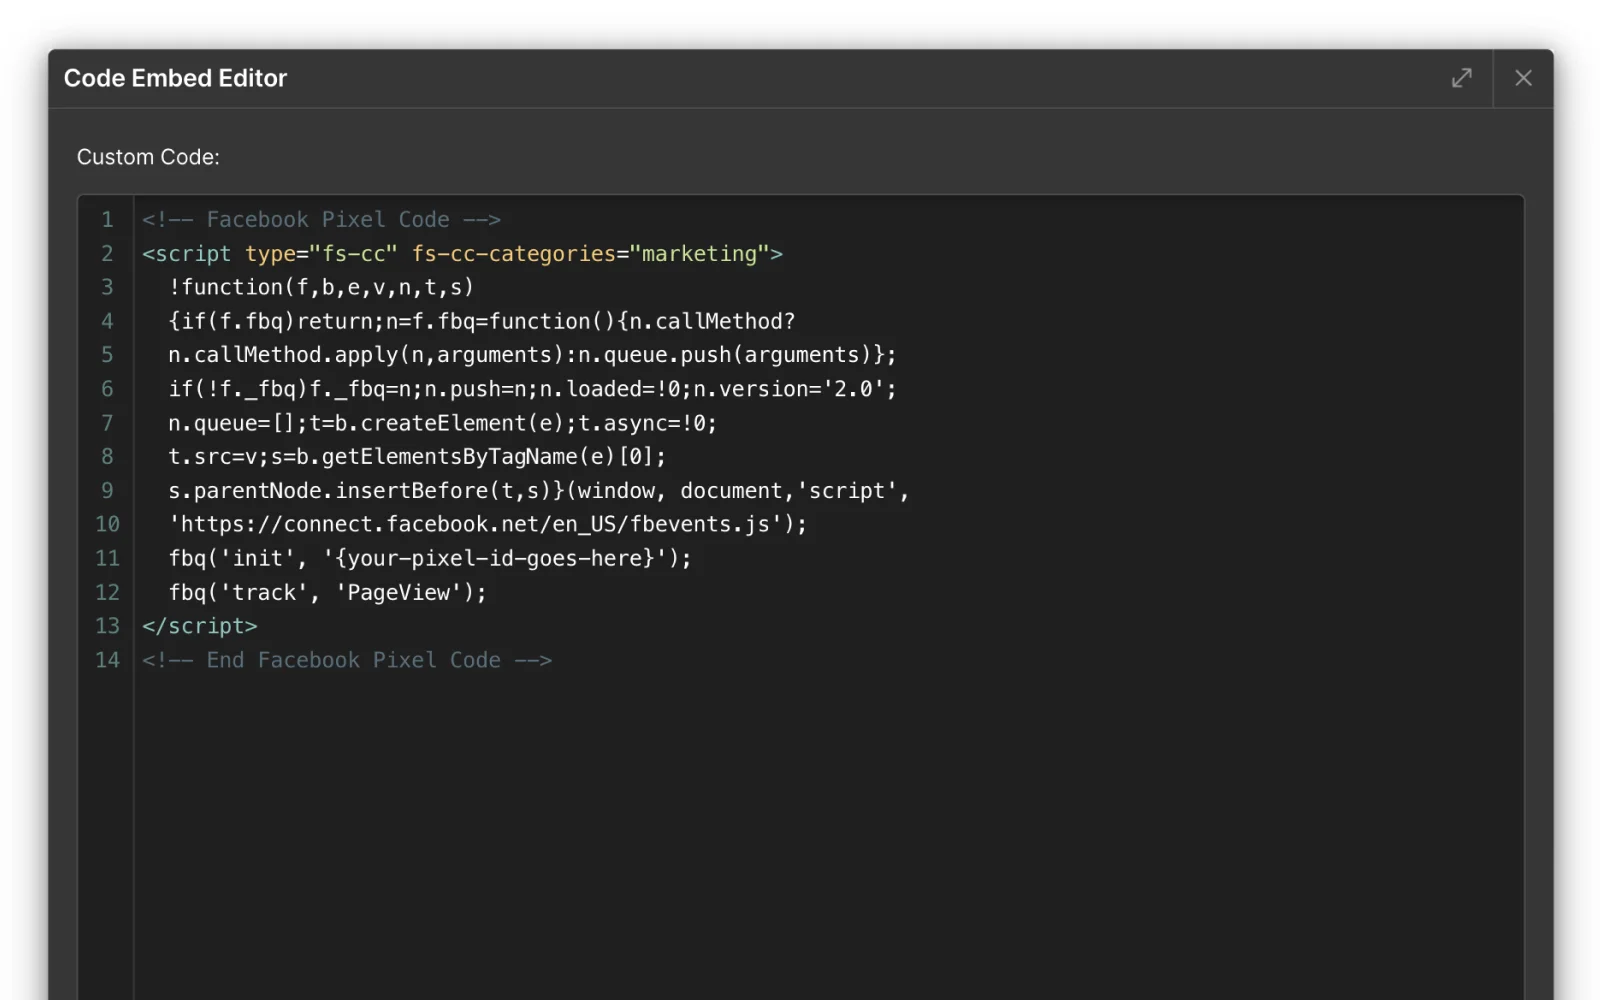Click the fbq 'track' 'PageView' line
The image size is (1600, 1000).
(x=327, y=592)
